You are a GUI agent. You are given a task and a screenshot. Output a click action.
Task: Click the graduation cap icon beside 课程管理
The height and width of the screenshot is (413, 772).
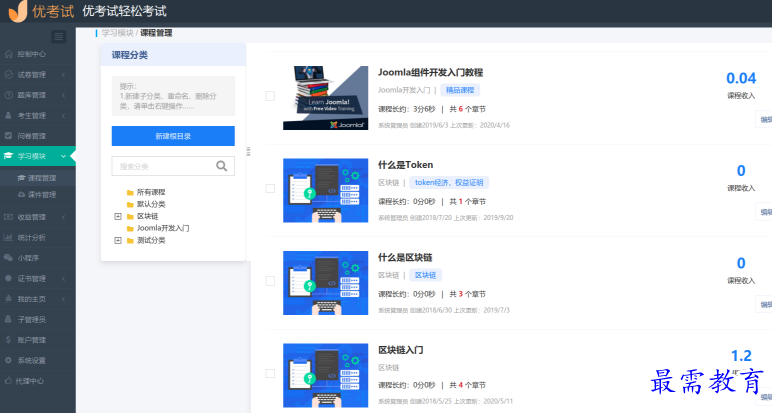pos(21,178)
